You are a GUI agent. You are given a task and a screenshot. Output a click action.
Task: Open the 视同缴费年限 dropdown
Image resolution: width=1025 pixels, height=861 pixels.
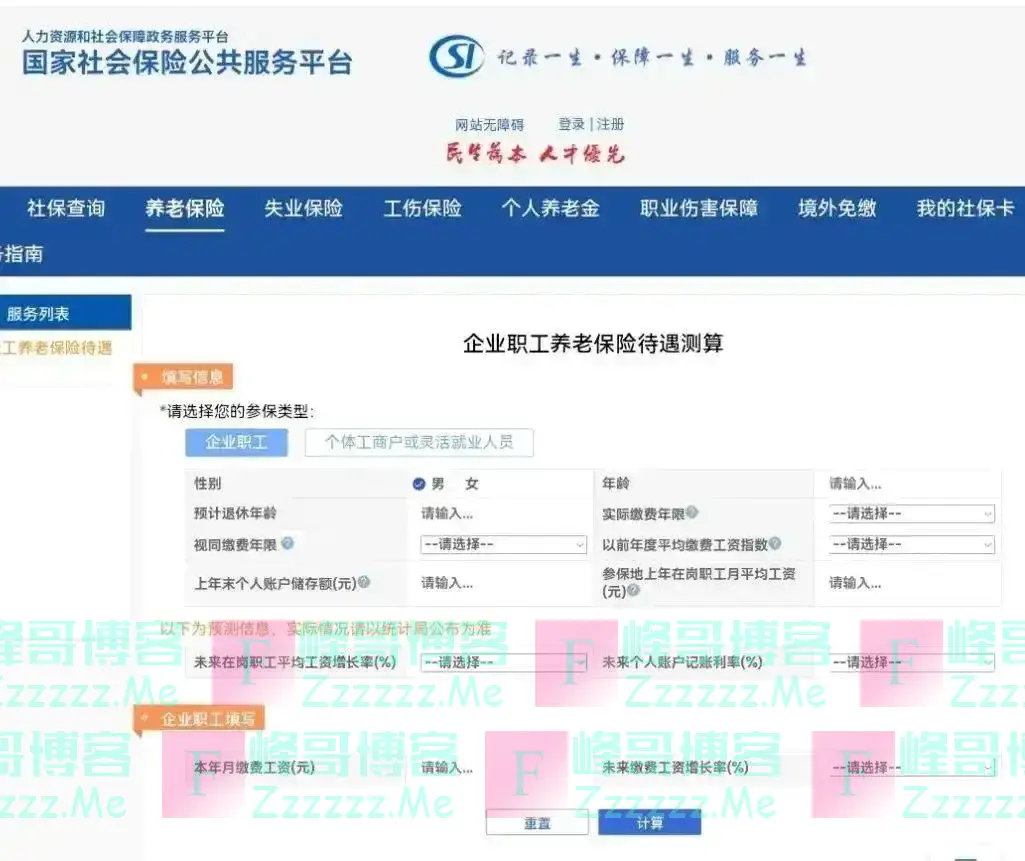(x=503, y=545)
